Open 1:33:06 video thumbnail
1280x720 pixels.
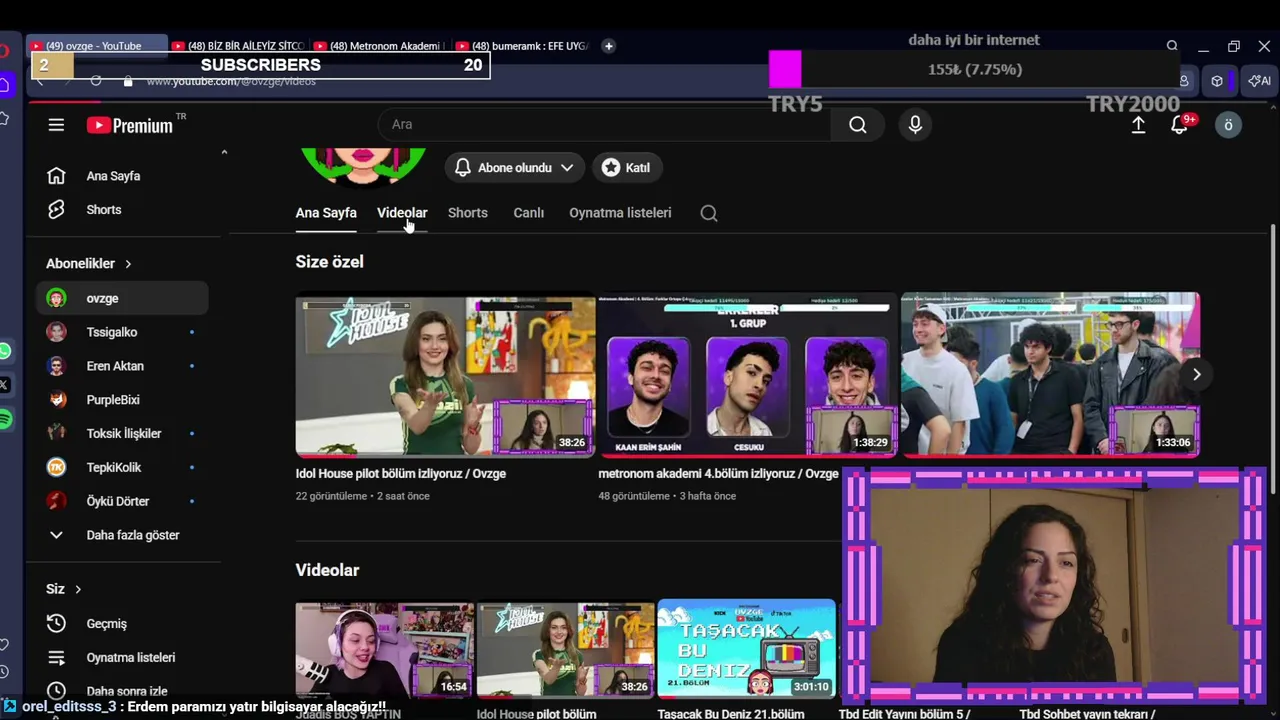[x=1050, y=375]
